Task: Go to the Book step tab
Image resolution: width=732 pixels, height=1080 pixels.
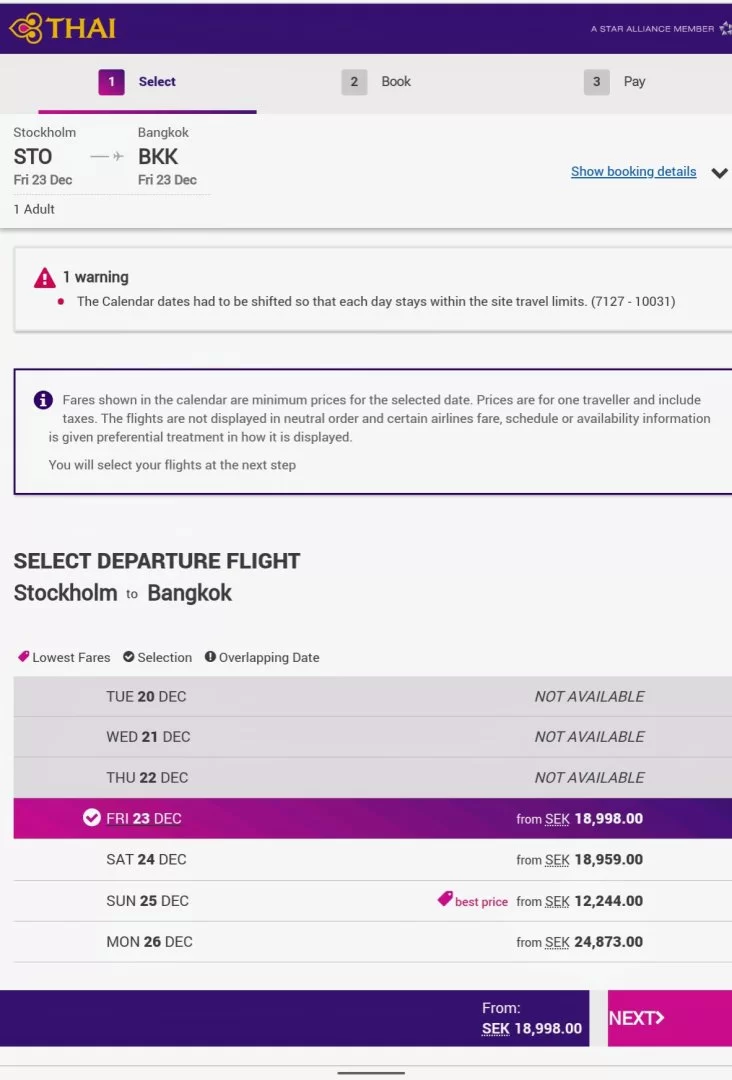Action: click(378, 82)
